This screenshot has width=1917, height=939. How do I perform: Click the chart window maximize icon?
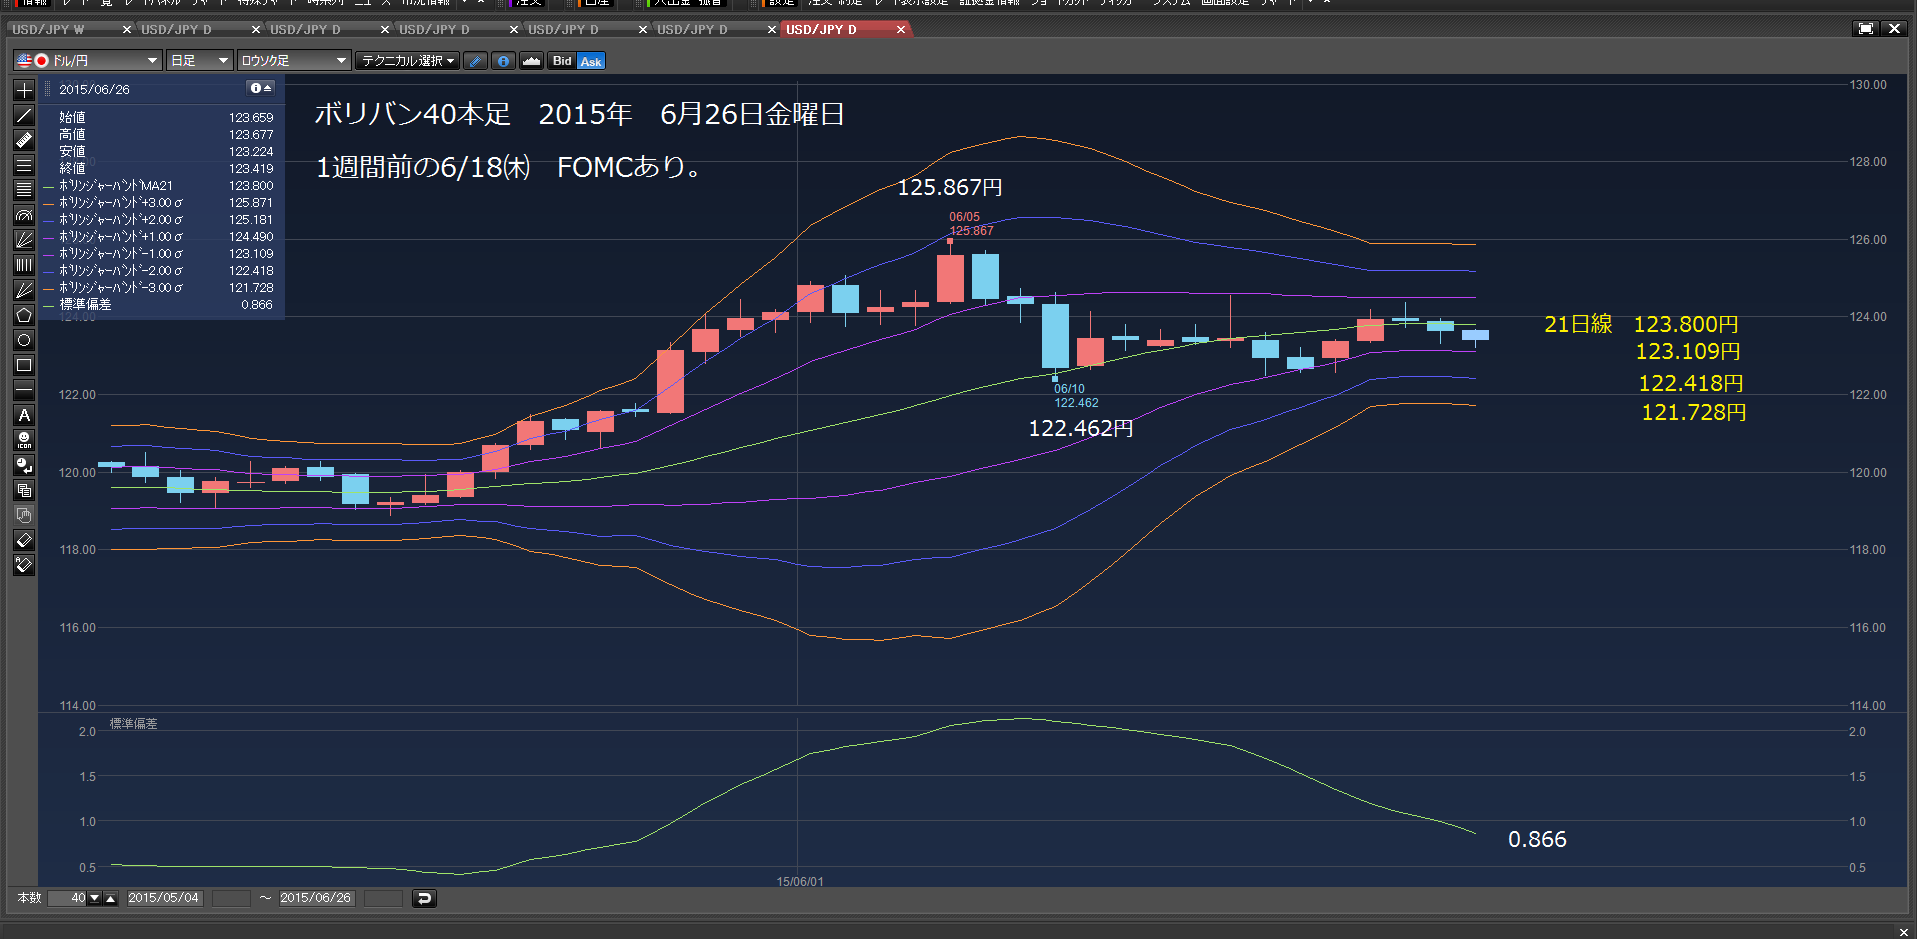click(x=1865, y=29)
